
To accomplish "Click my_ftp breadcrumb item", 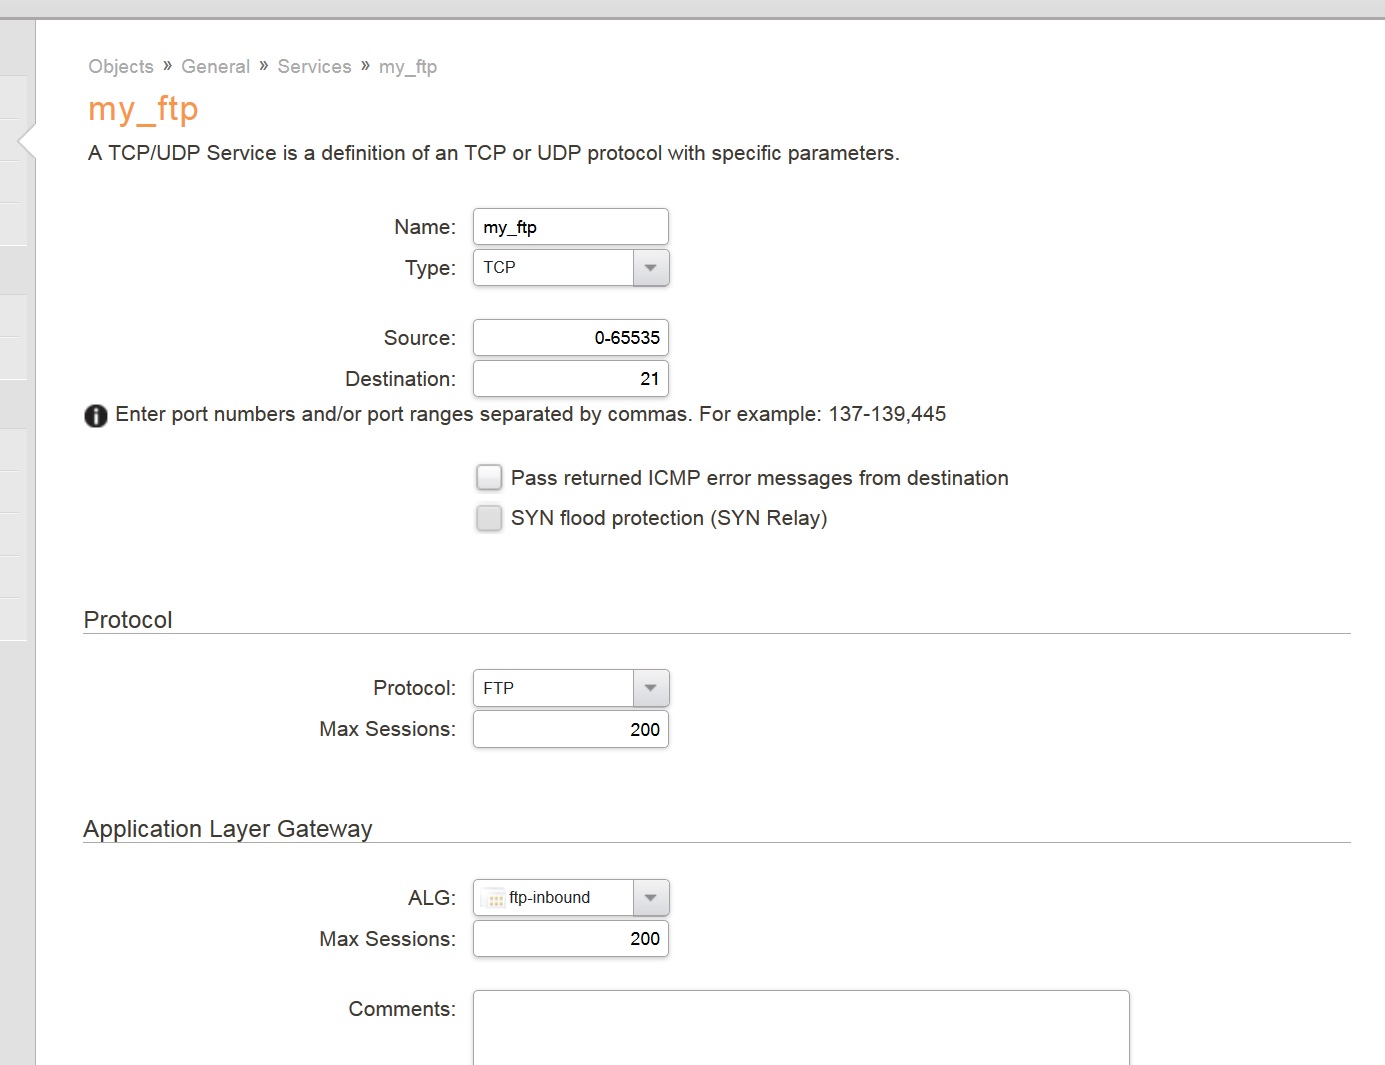I will (x=407, y=67).
